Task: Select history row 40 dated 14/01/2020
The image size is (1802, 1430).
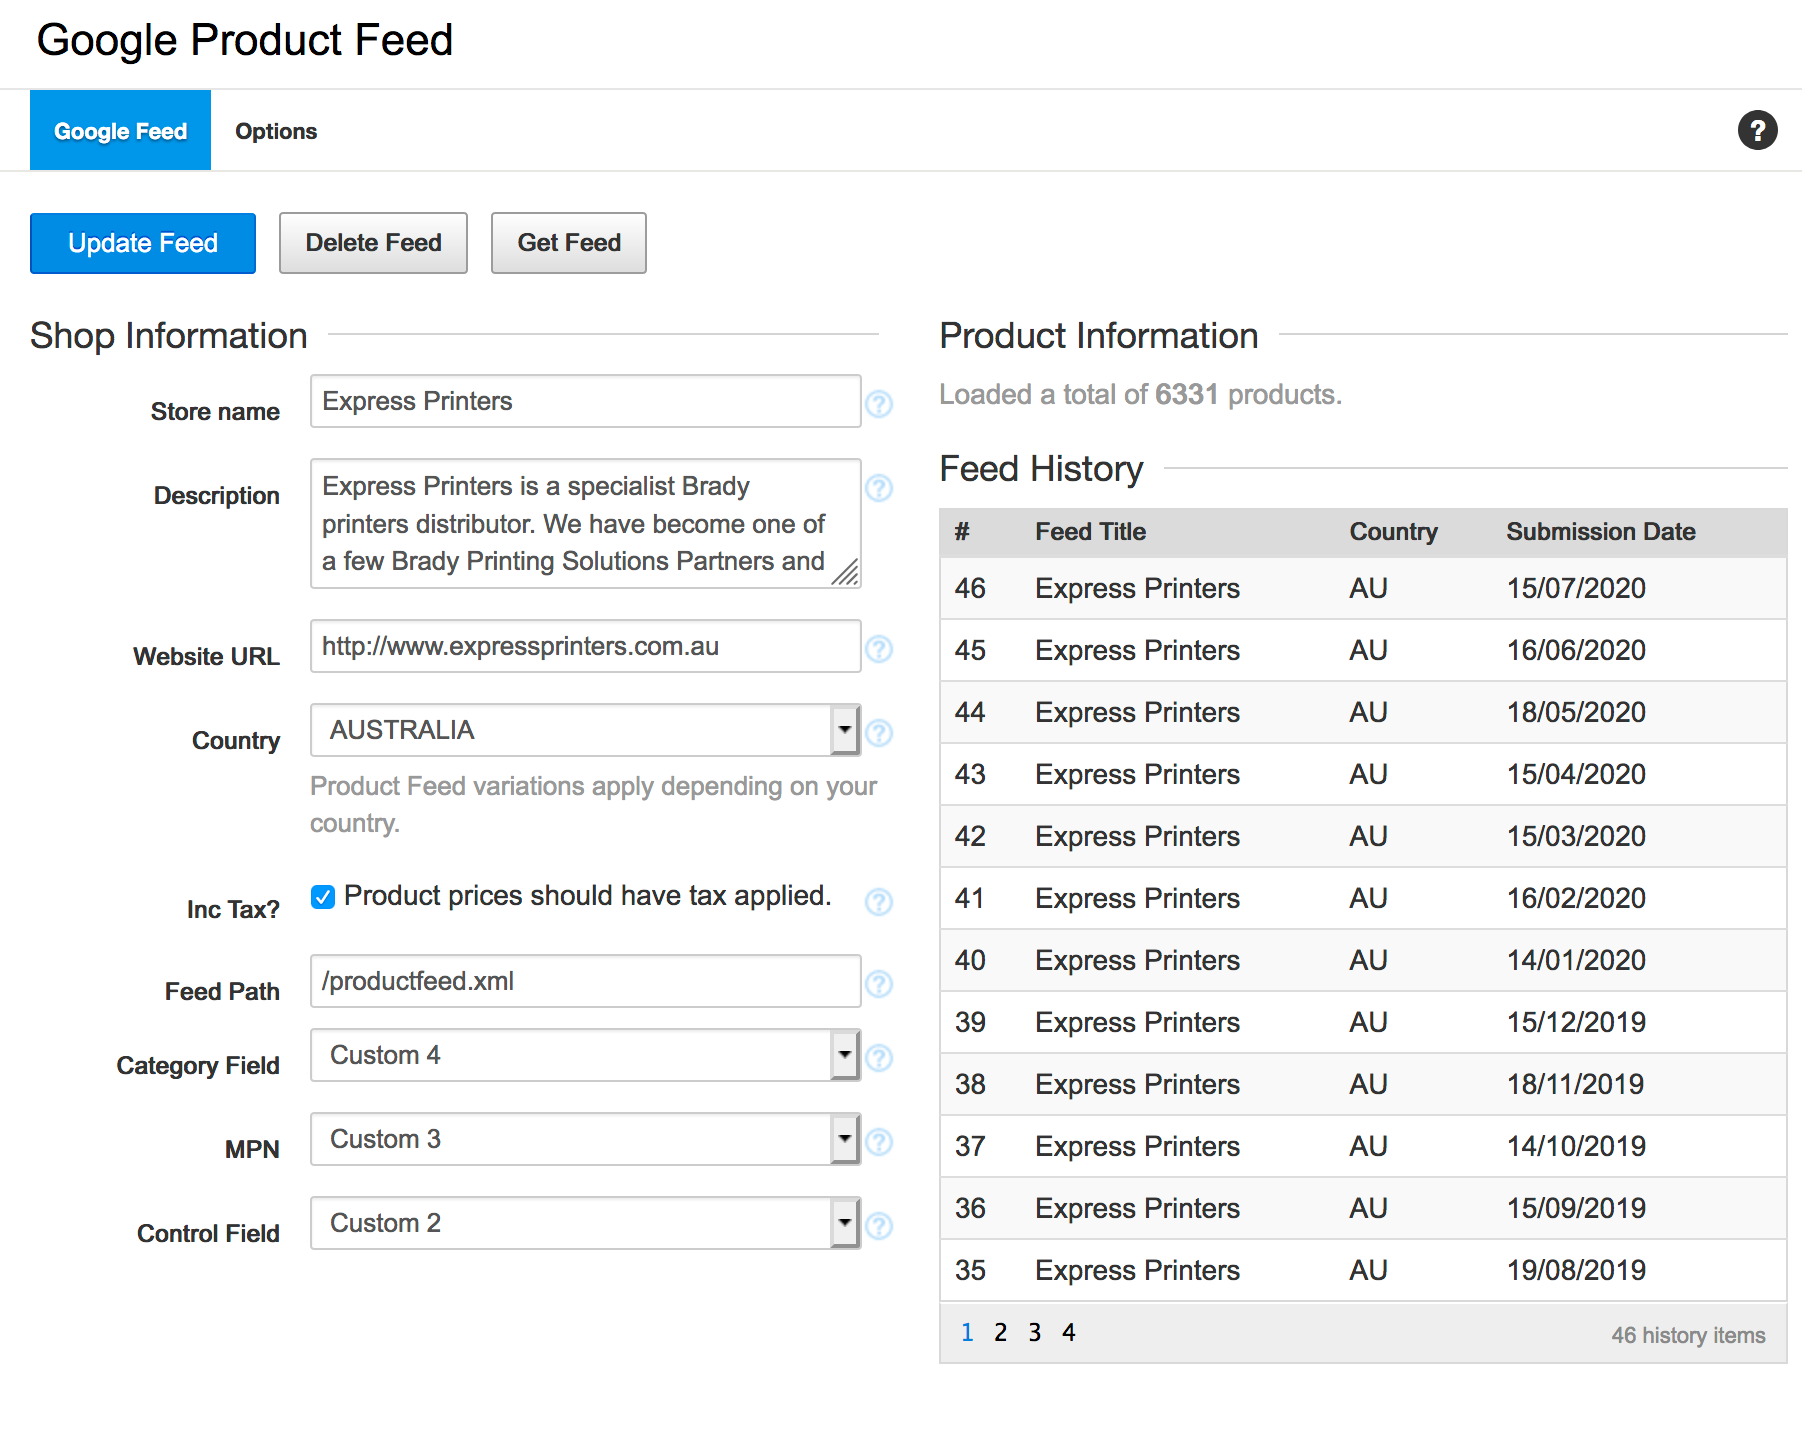Action: click(x=1363, y=960)
